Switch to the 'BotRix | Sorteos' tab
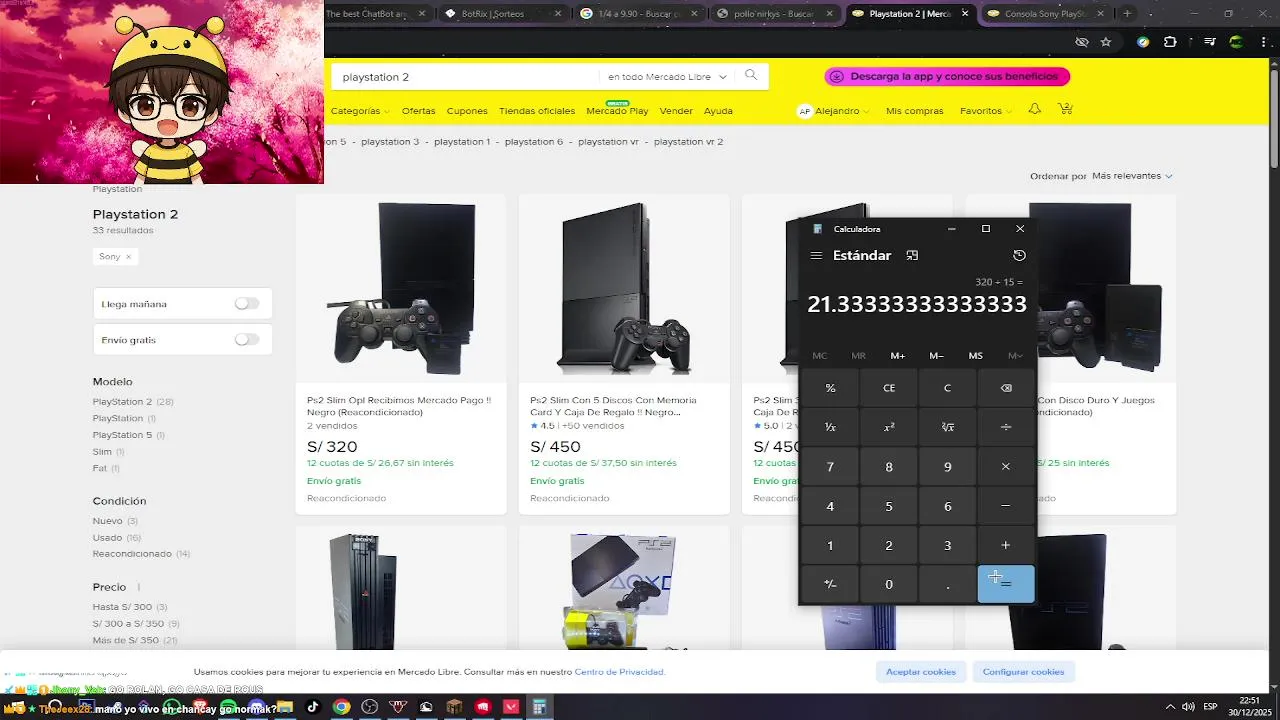Screen dimensions: 1280x720 click(x=503, y=14)
